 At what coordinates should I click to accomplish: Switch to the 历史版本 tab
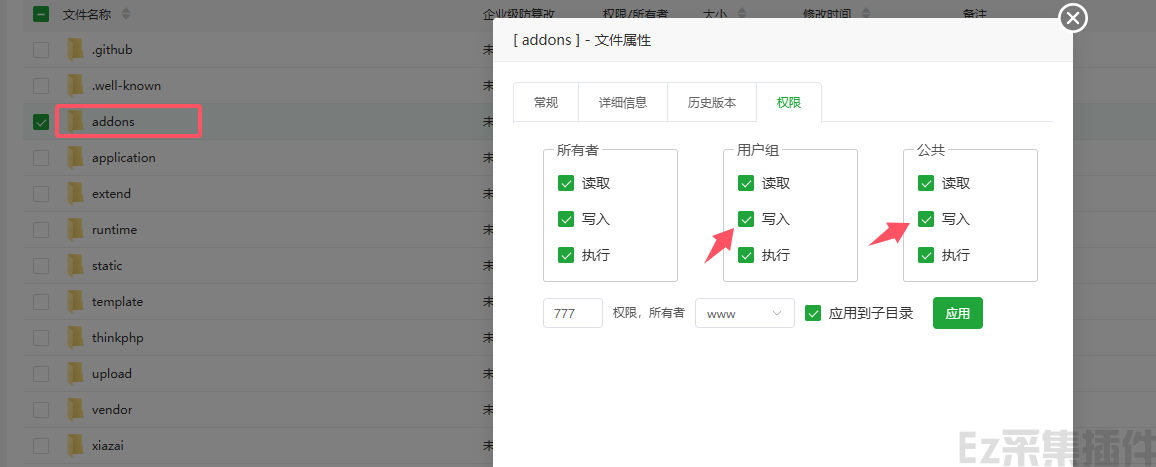pos(712,102)
